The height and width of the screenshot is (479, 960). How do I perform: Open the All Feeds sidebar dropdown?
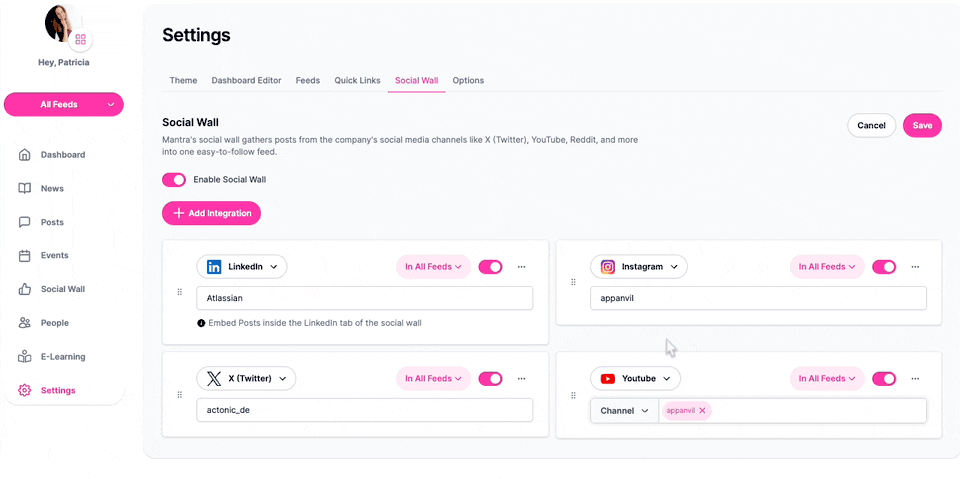[x=64, y=104]
